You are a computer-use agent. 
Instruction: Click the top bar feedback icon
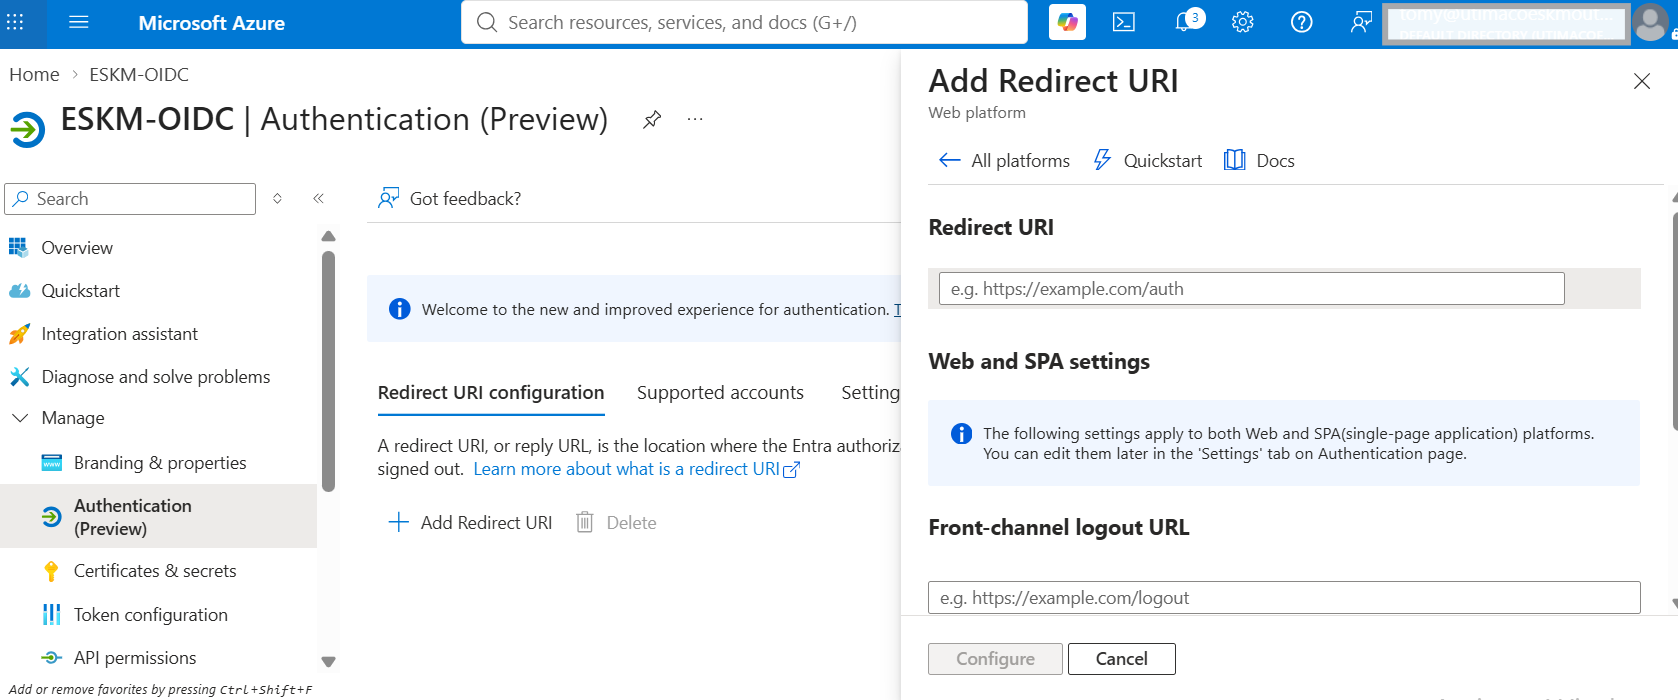coord(1361,22)
